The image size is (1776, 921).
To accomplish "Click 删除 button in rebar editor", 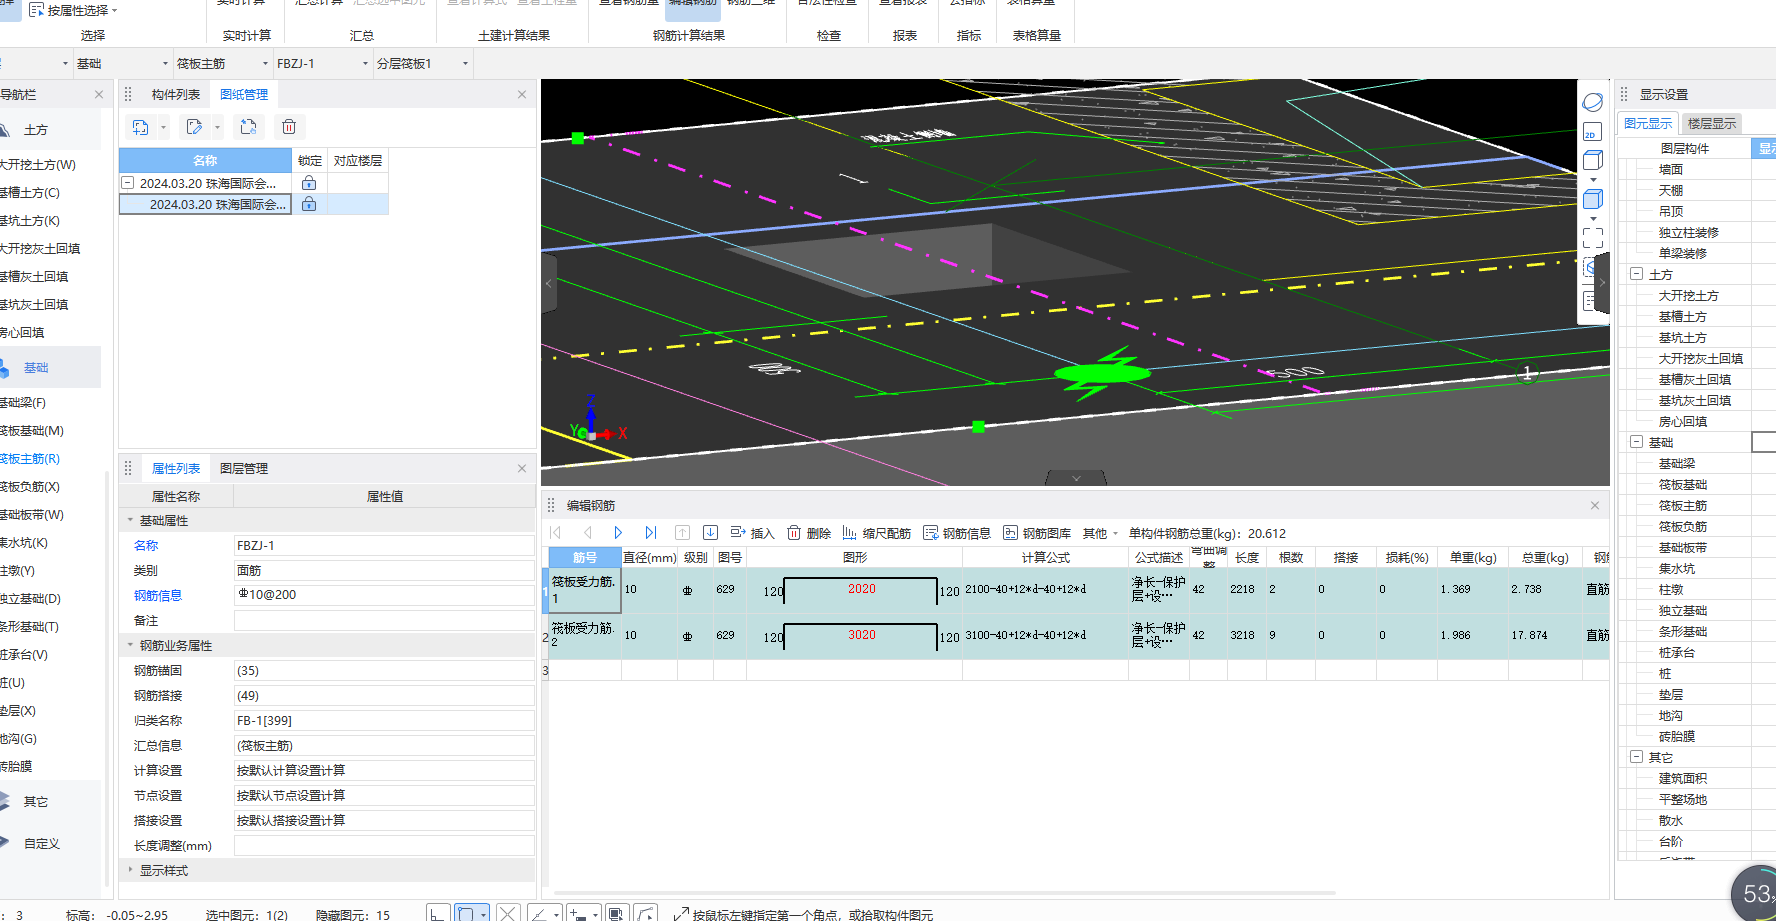I will (x=809, y=533).
